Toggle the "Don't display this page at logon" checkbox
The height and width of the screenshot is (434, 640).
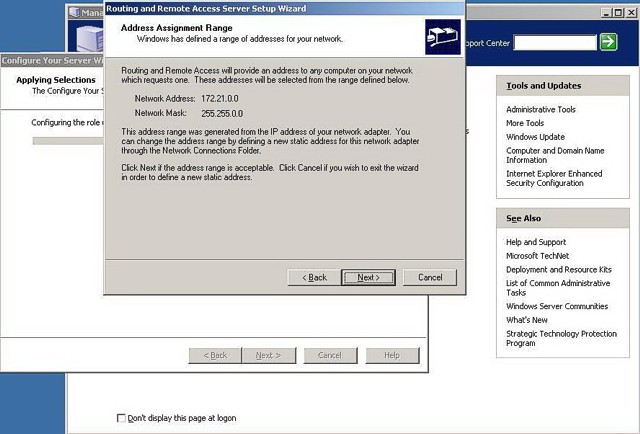click(x=121, y=418)
